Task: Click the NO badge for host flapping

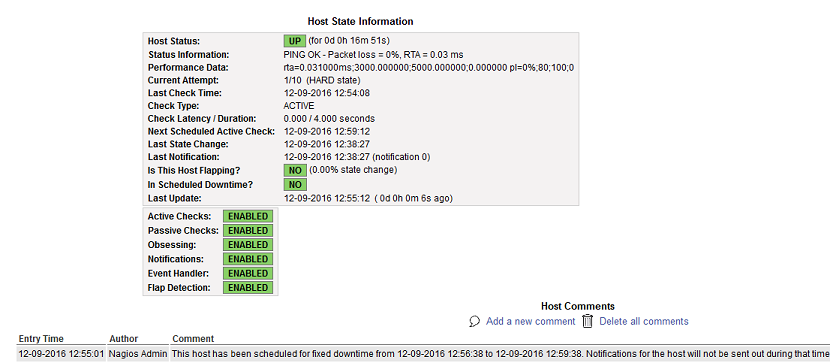Action: click(295, 170)
